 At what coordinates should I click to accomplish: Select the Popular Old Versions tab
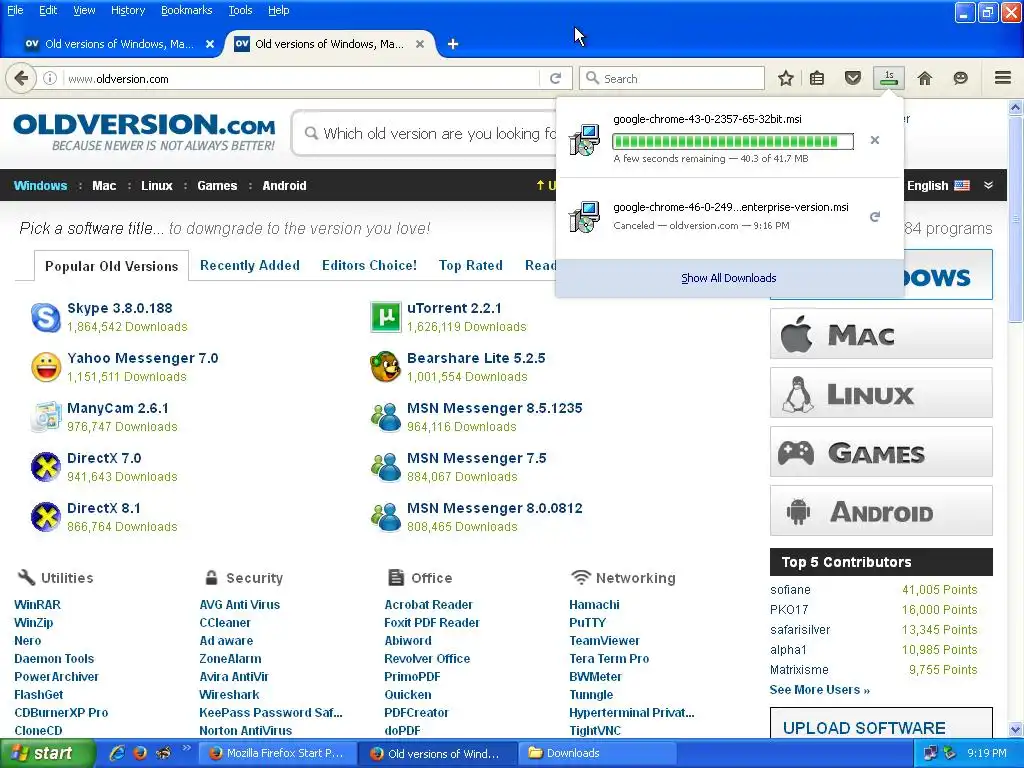pyautogui.click(x=112, y=266)
